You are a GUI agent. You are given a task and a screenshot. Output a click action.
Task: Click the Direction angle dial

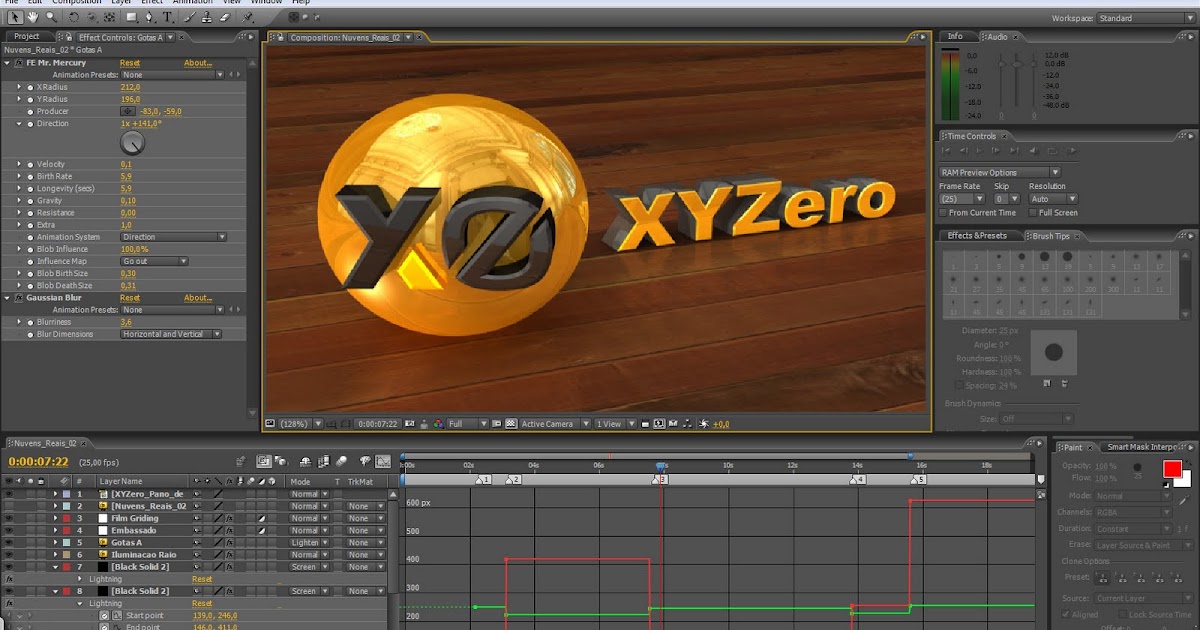click(x=132, y=143)
